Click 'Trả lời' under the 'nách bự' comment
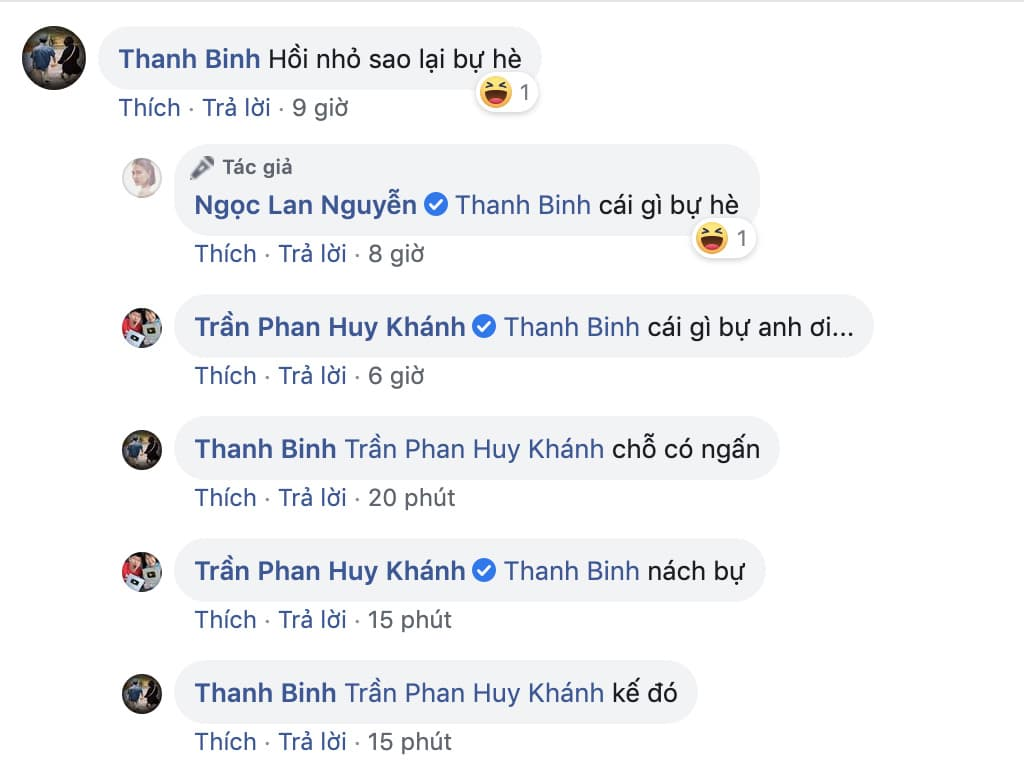 click(315, 620)
